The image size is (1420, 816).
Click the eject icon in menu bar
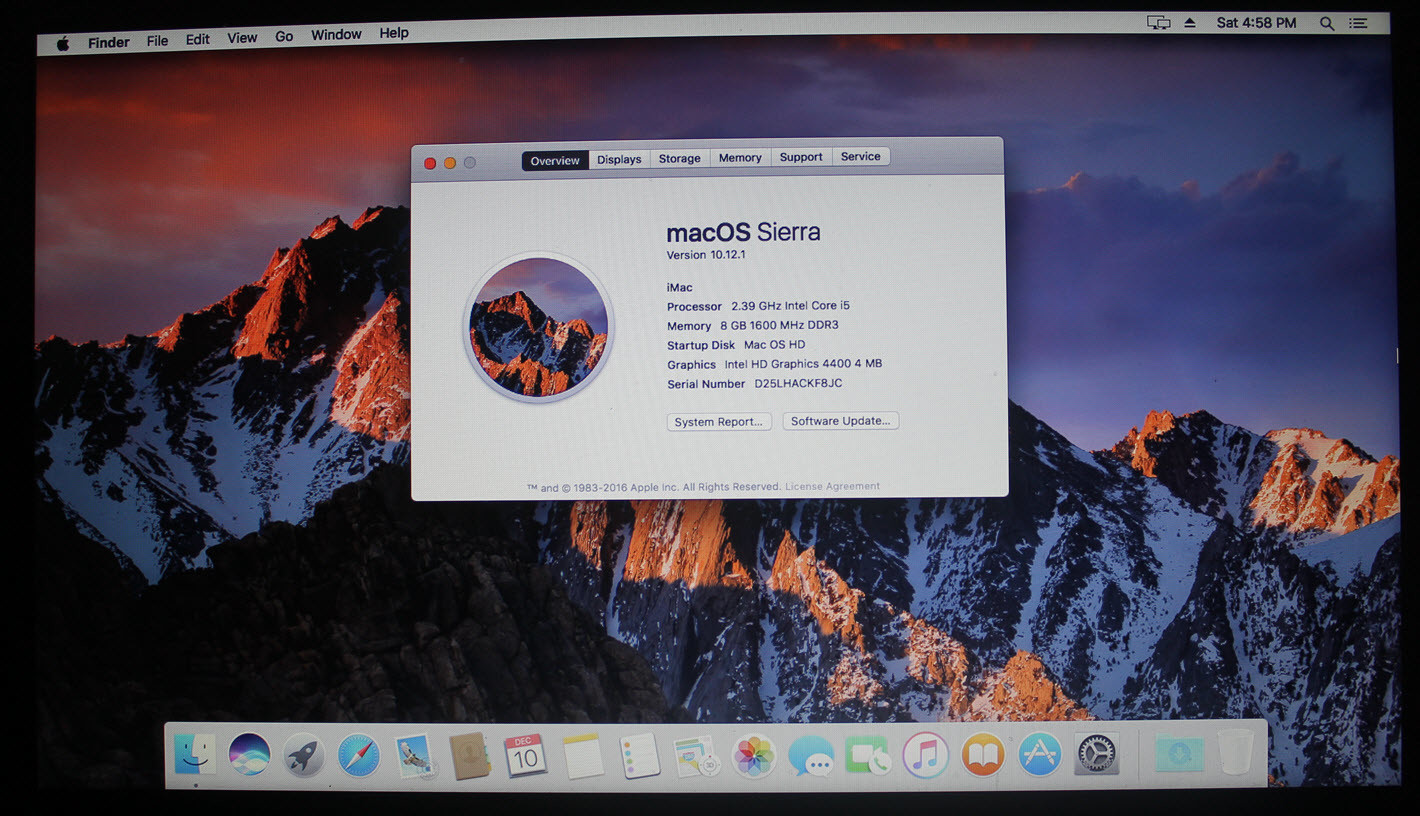1190,23
